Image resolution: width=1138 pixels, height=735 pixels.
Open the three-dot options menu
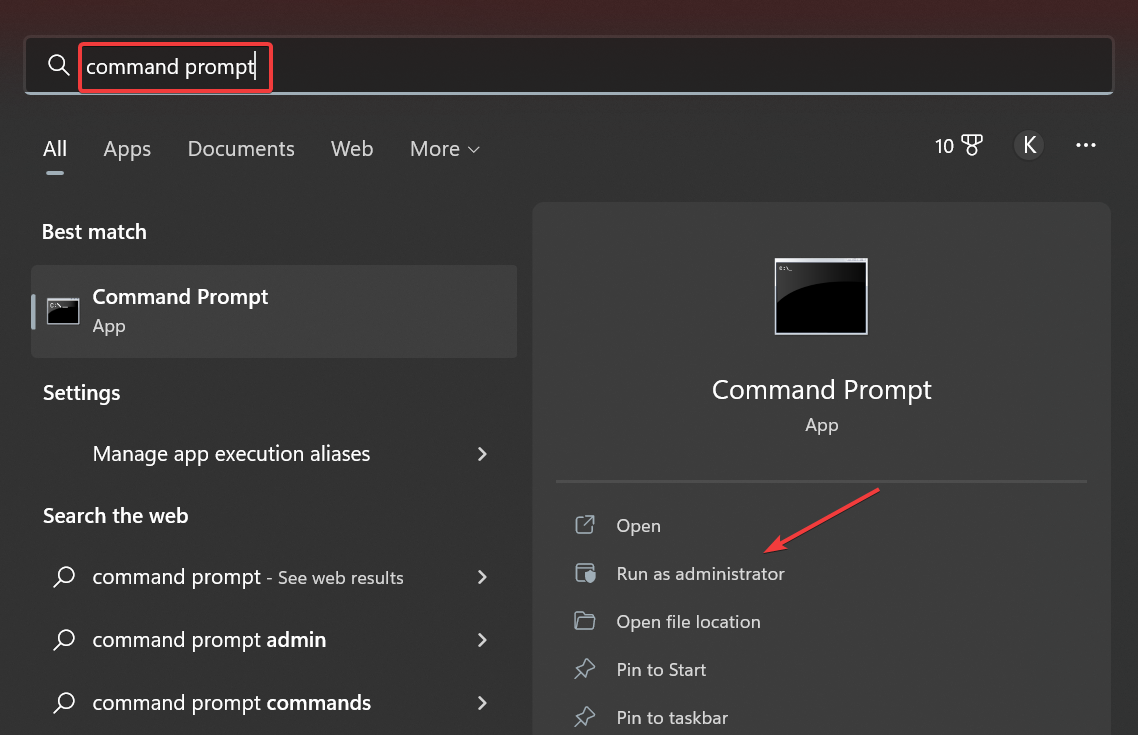pyautogui.click(x=1086, y=146)
